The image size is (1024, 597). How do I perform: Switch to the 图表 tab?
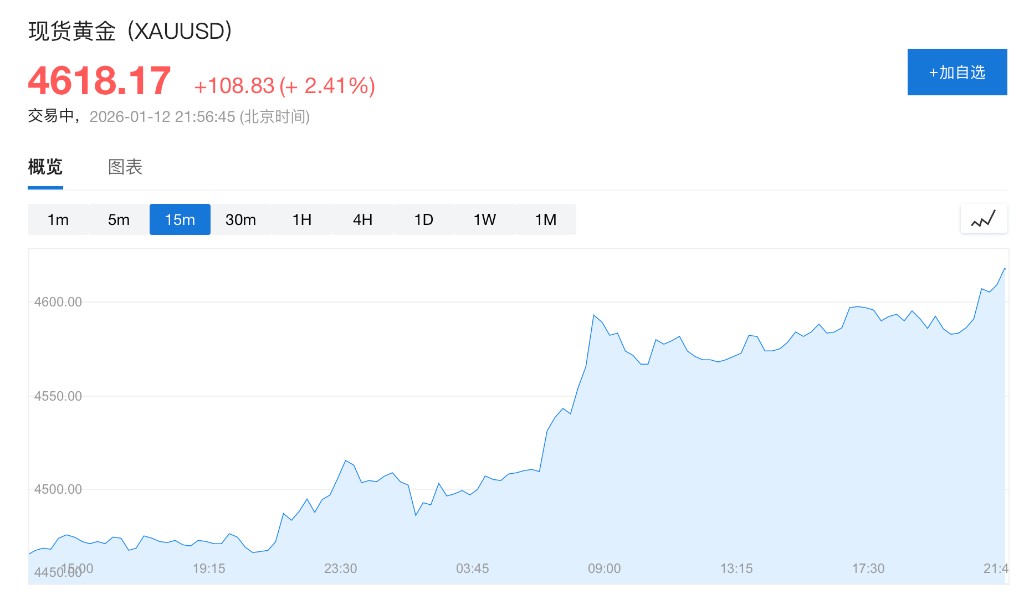[125, 167]
